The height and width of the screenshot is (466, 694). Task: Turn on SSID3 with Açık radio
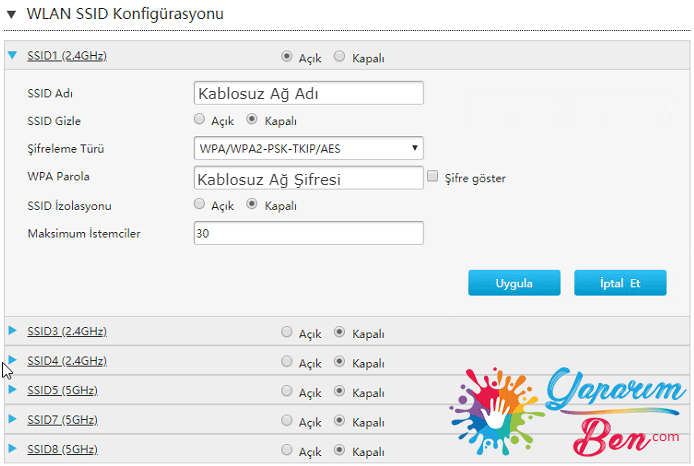tap(288, 333)
